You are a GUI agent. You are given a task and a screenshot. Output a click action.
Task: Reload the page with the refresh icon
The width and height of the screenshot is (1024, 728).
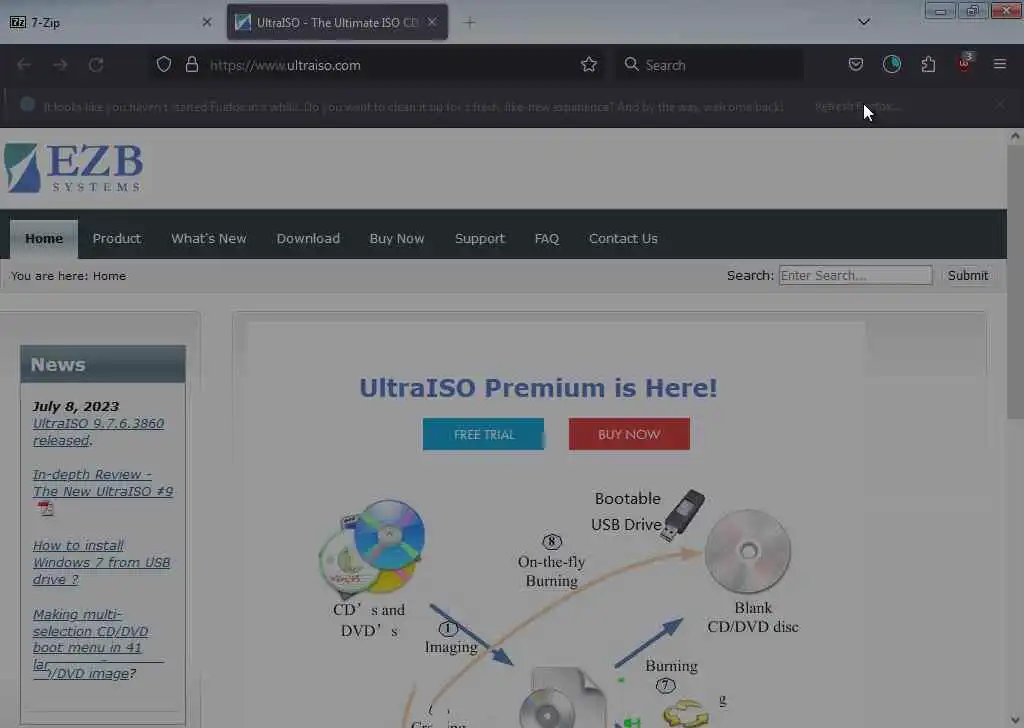(96, 65)
